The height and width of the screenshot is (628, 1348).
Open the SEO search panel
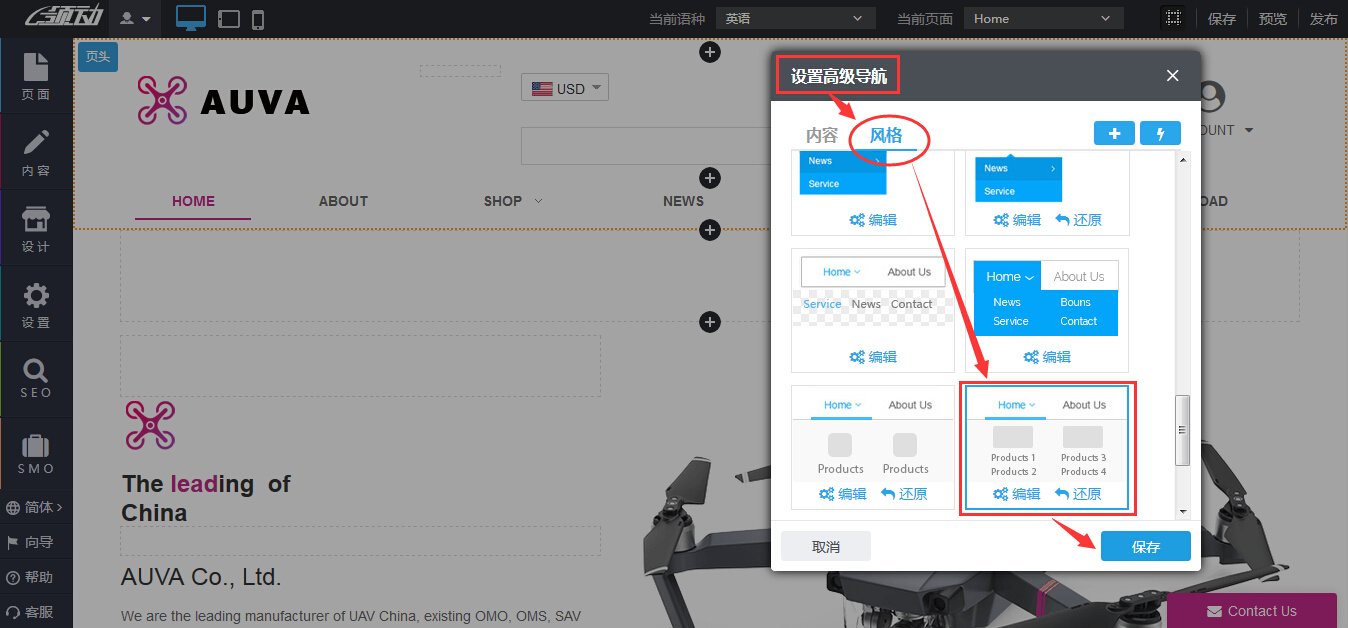pos(36,379)
